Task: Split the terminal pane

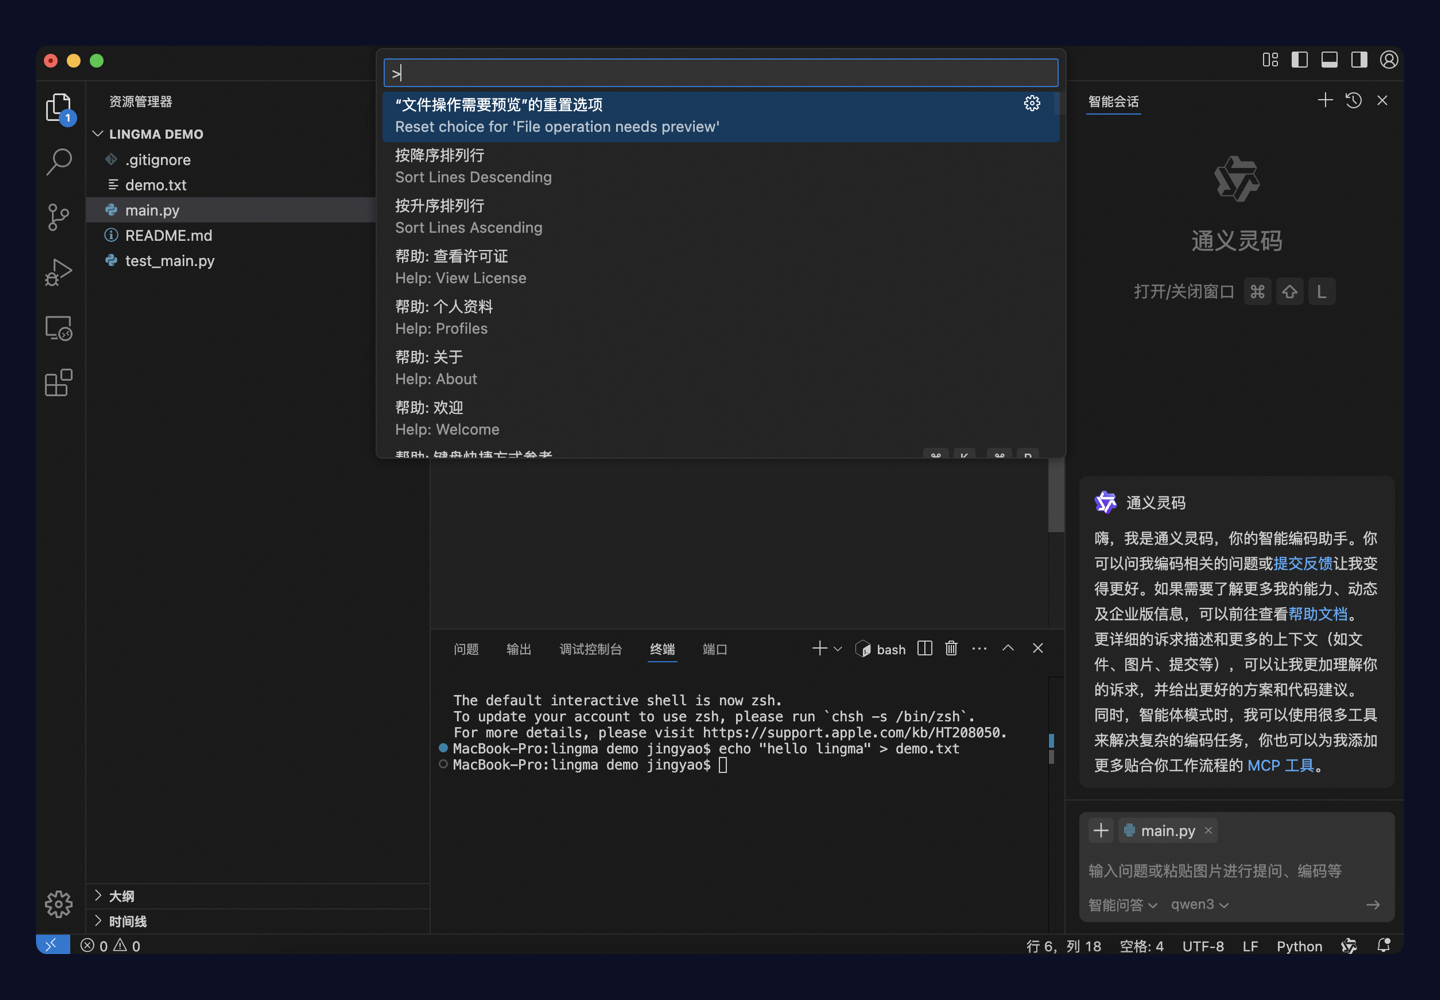Action: coord(925,649)
